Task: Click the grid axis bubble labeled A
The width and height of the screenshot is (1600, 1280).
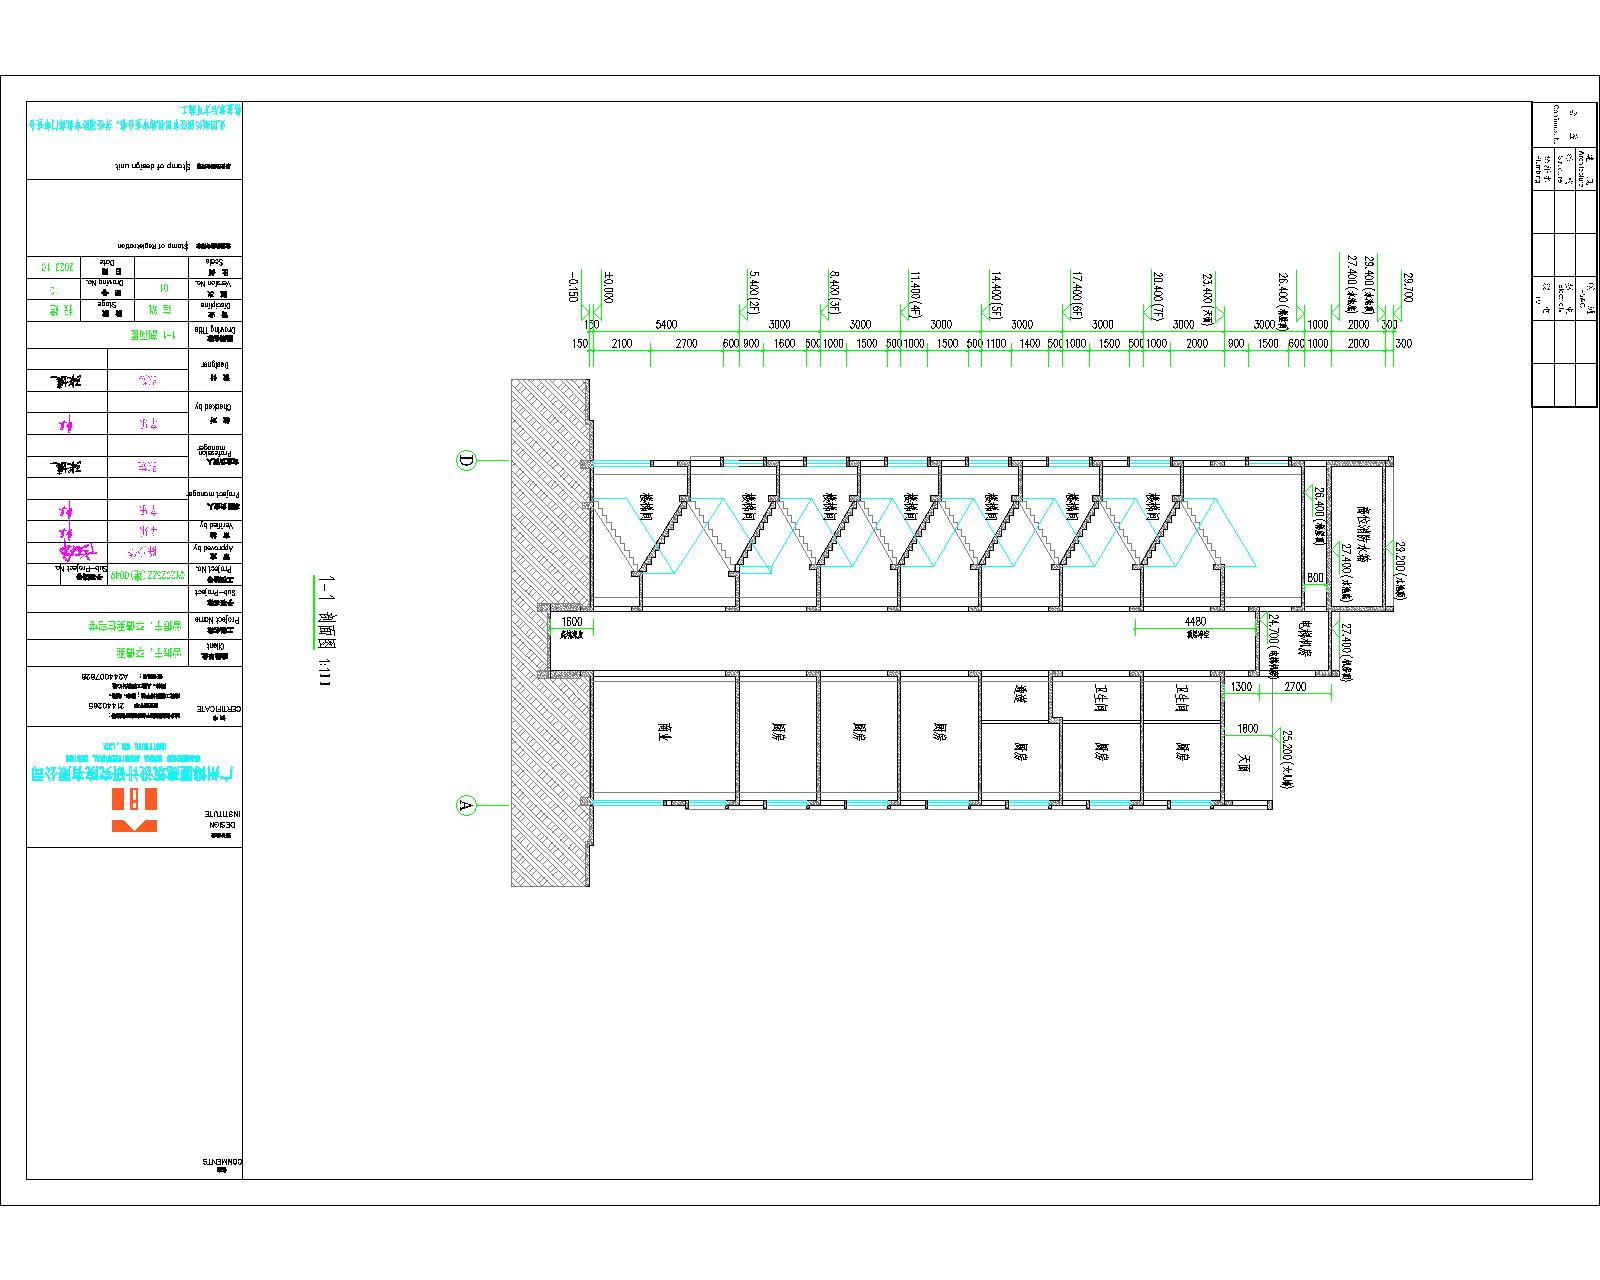Action: pyautogui.click(x=466, y=805)
